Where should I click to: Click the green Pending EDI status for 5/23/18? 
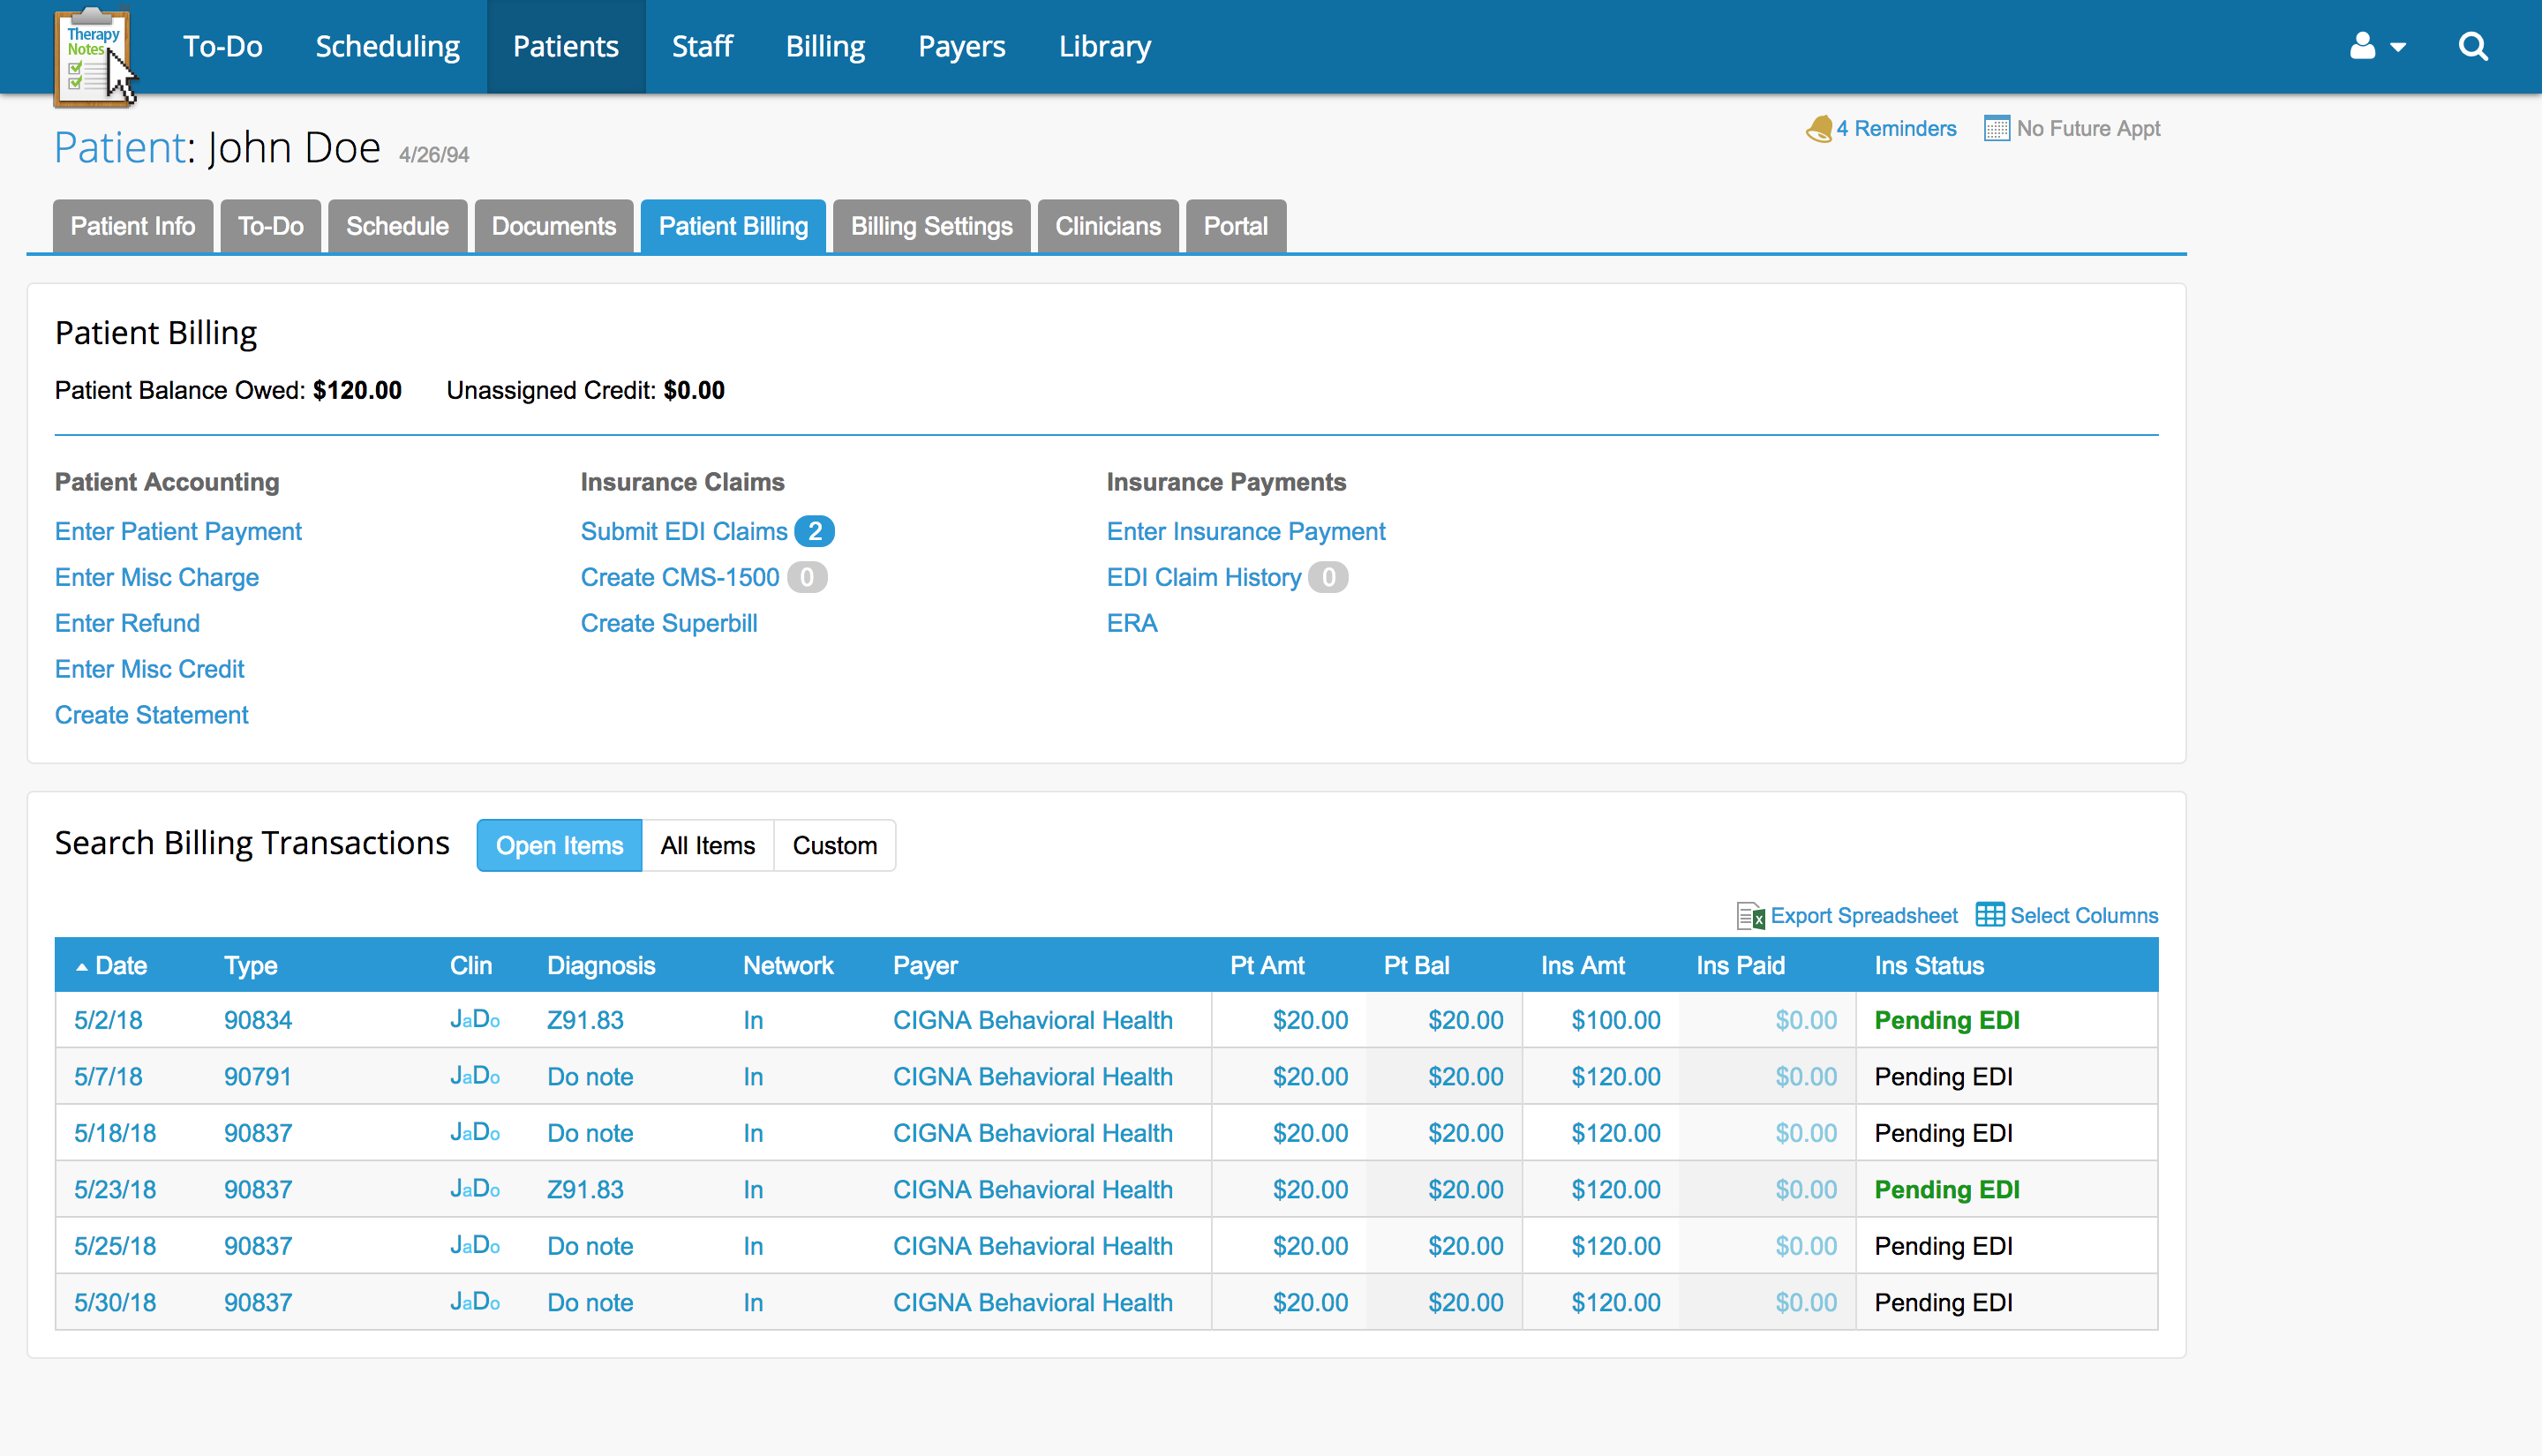point(1946,1190)
